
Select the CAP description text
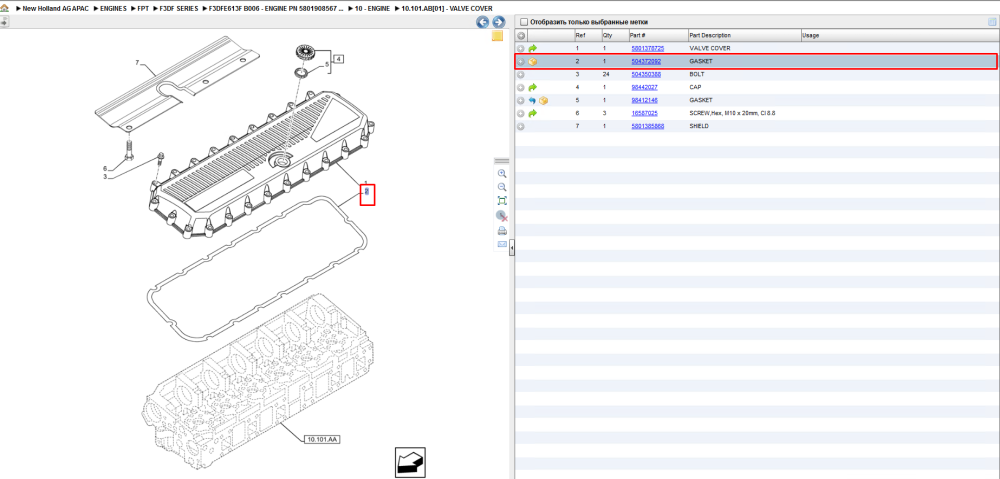pyautogui.click(x=695, y=87)
